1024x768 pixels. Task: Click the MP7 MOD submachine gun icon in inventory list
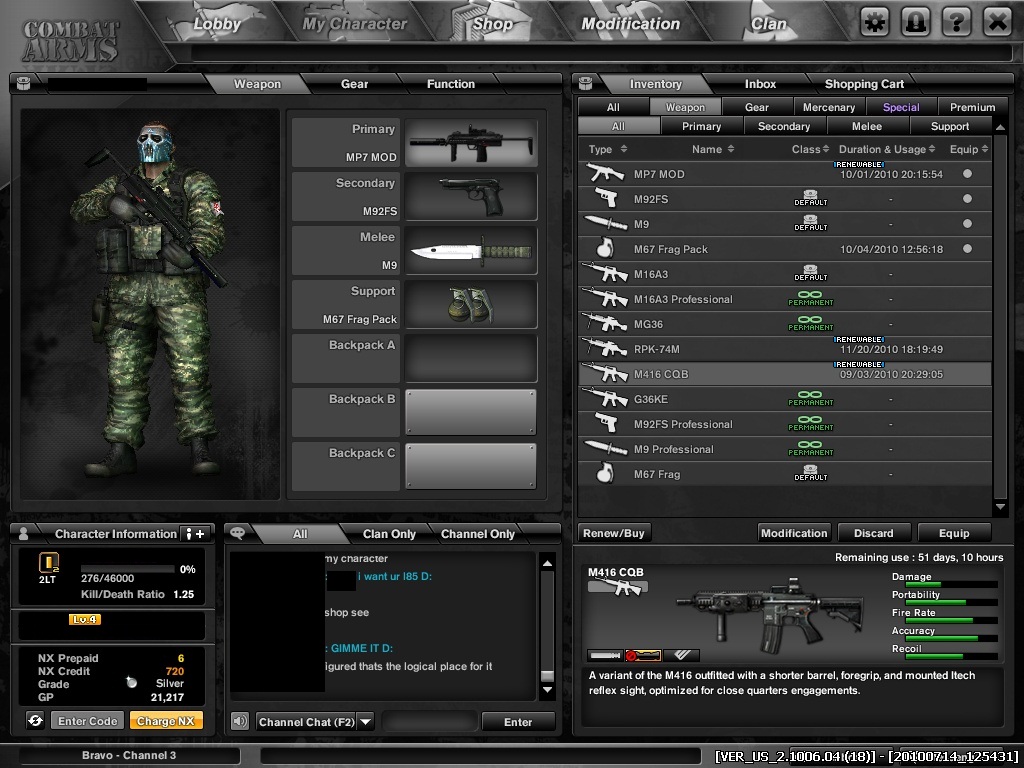(605, 173)
